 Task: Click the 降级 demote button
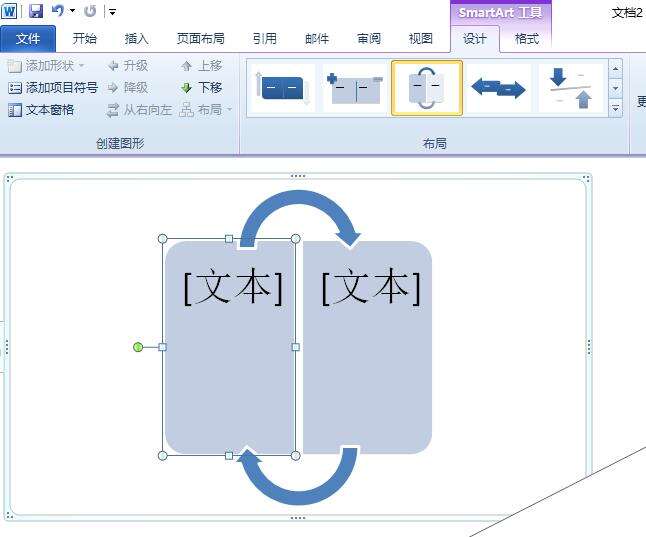(128, 88)
